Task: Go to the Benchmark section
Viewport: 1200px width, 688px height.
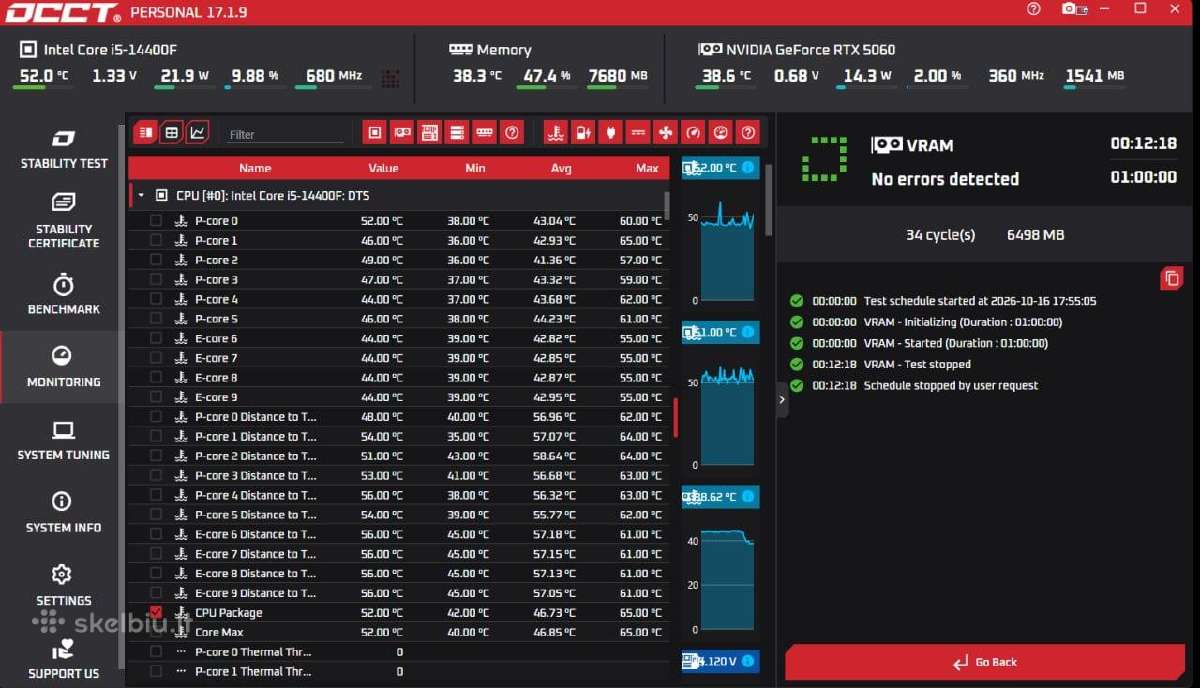Action: click(x=63, y=295)
